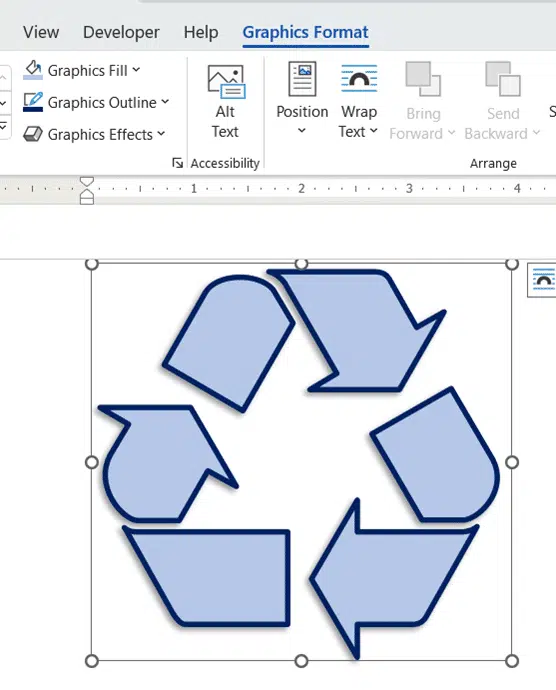Select the Graphics Format tab
556x690 pixels.
click(306, 33)
